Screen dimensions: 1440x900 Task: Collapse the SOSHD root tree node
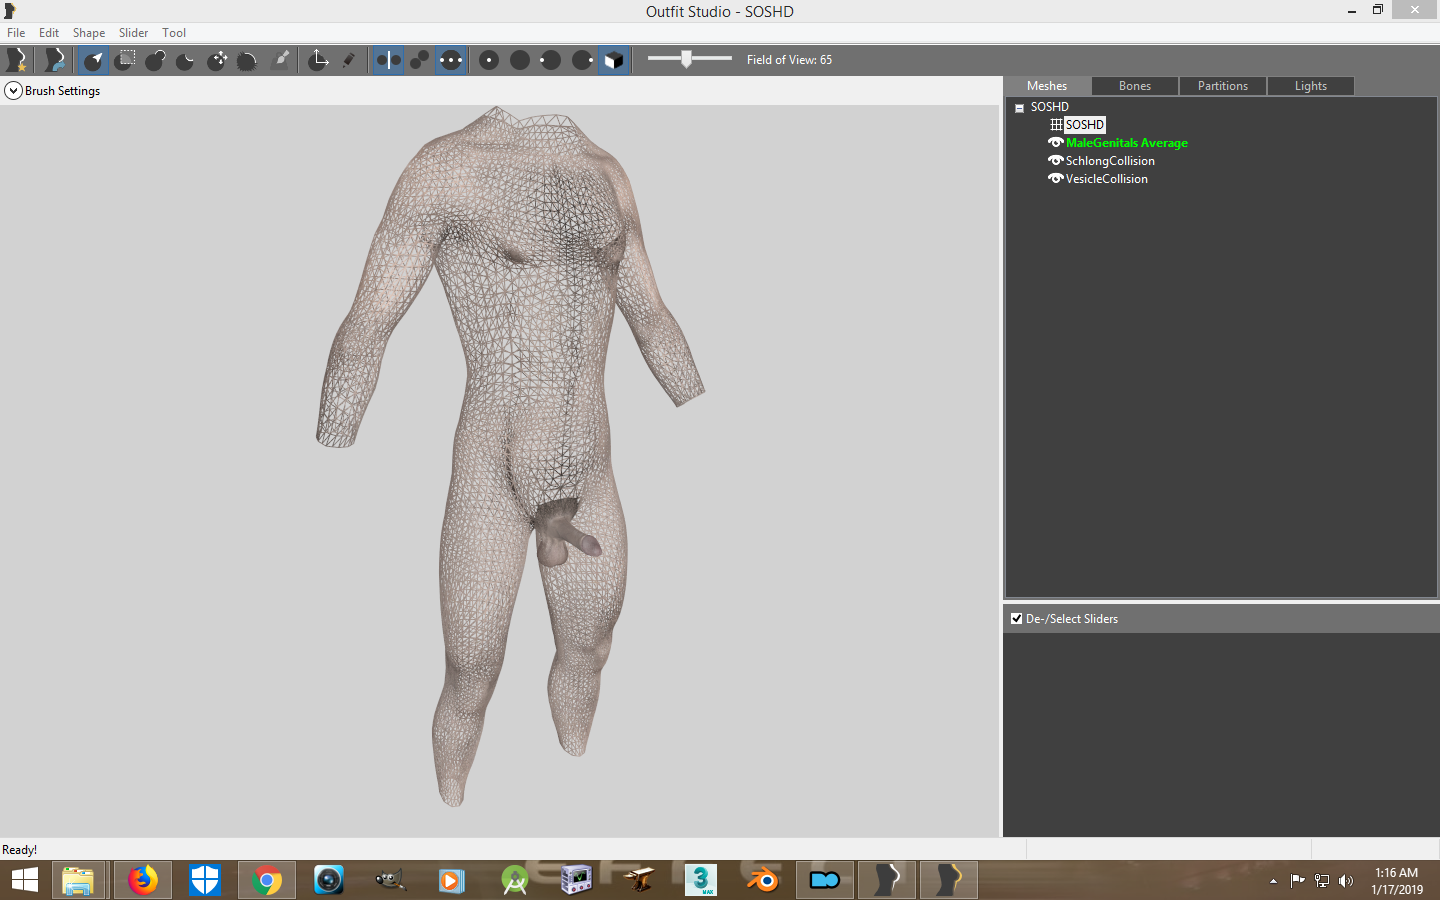tap(1019, 108)
